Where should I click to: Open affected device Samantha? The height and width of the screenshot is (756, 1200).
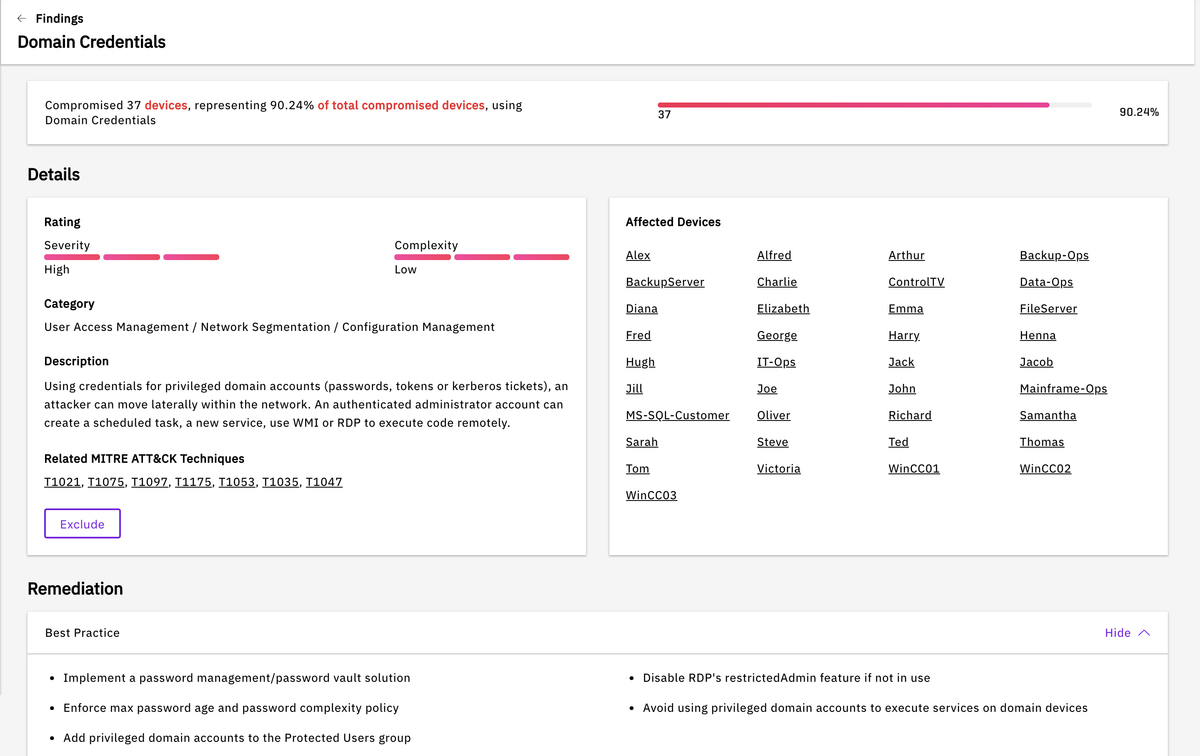1048,415
